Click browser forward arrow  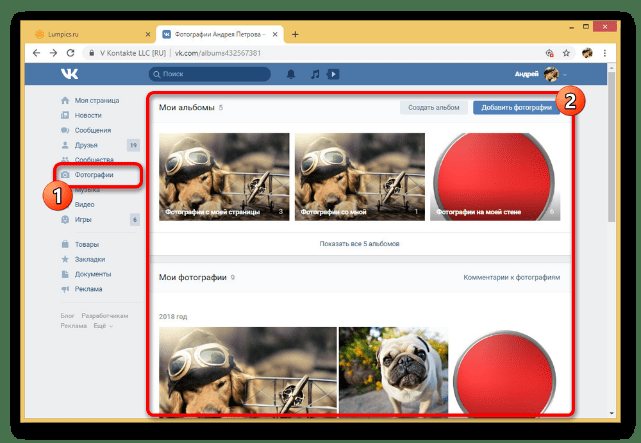point(54,53)
